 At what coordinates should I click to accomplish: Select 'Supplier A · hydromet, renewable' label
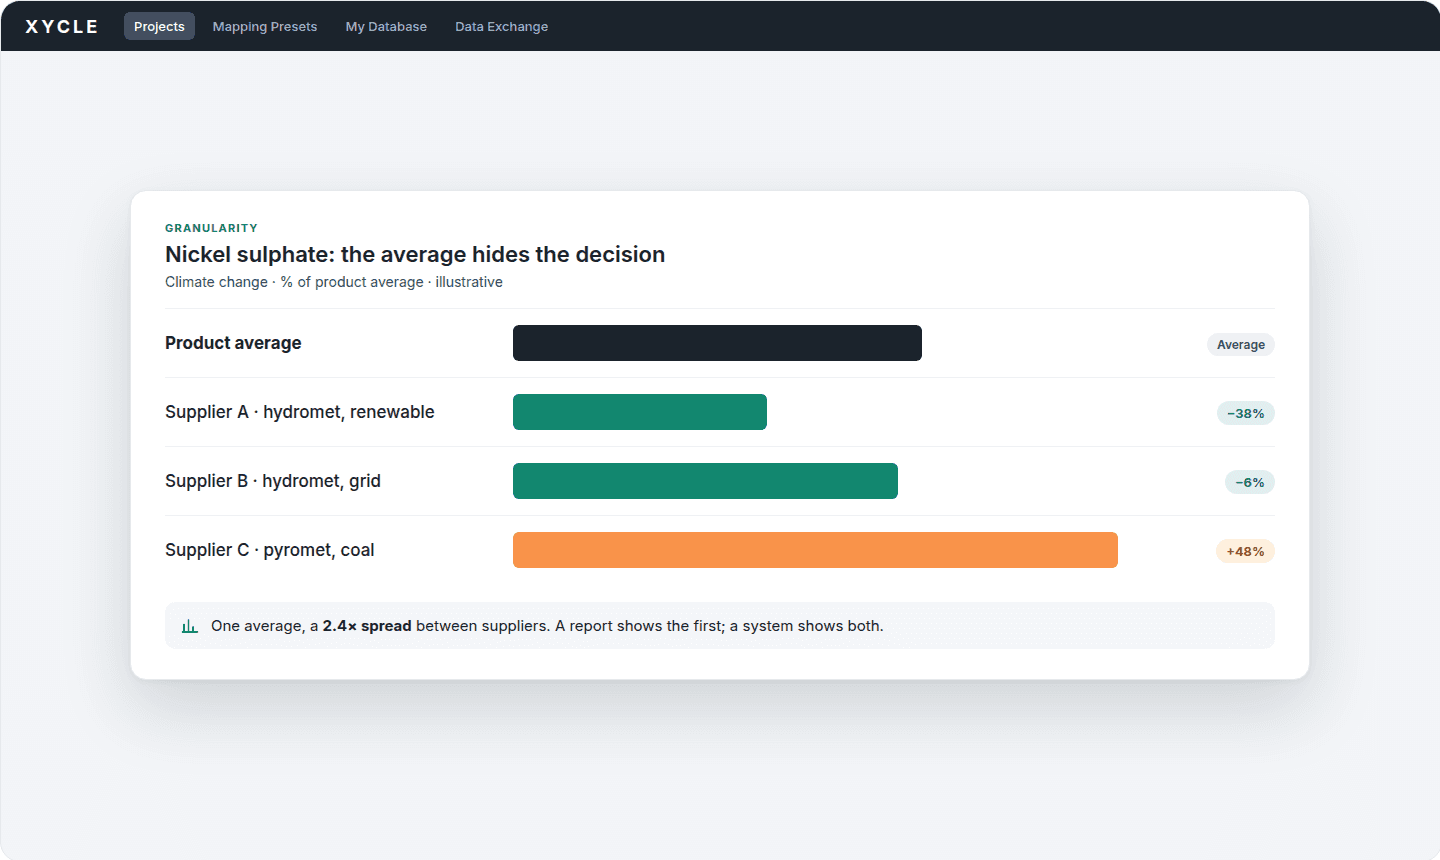coord(300,412)
